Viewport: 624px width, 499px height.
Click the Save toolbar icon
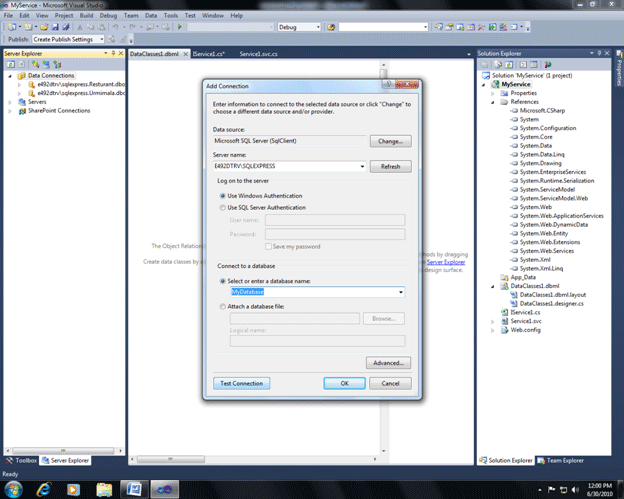[55, 27]
